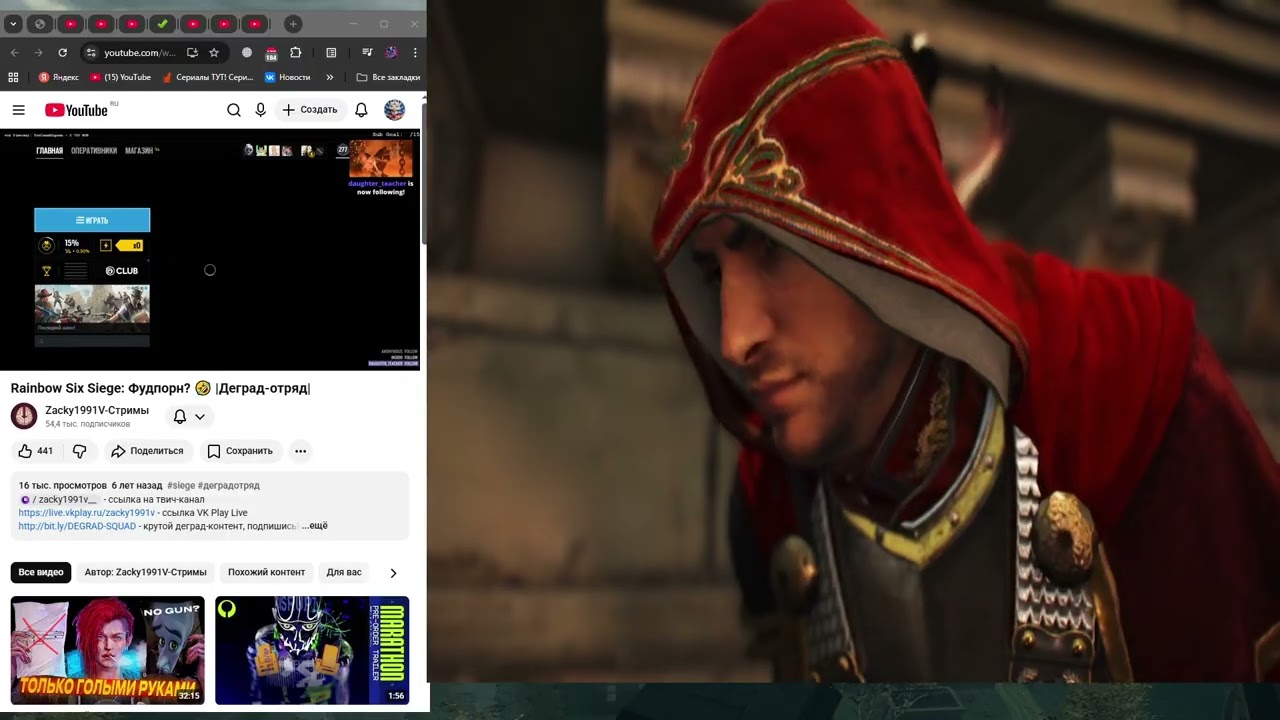This screenshot has width=1280, height=720.
Task: Open the calendar extension showing 184
Action: (271, 53)
